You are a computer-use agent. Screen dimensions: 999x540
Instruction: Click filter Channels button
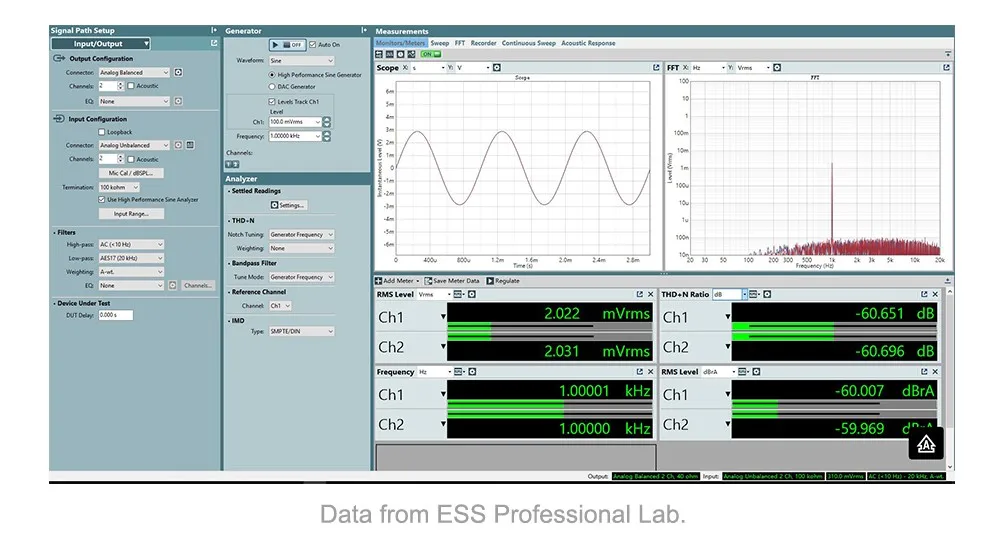[198, 285]
